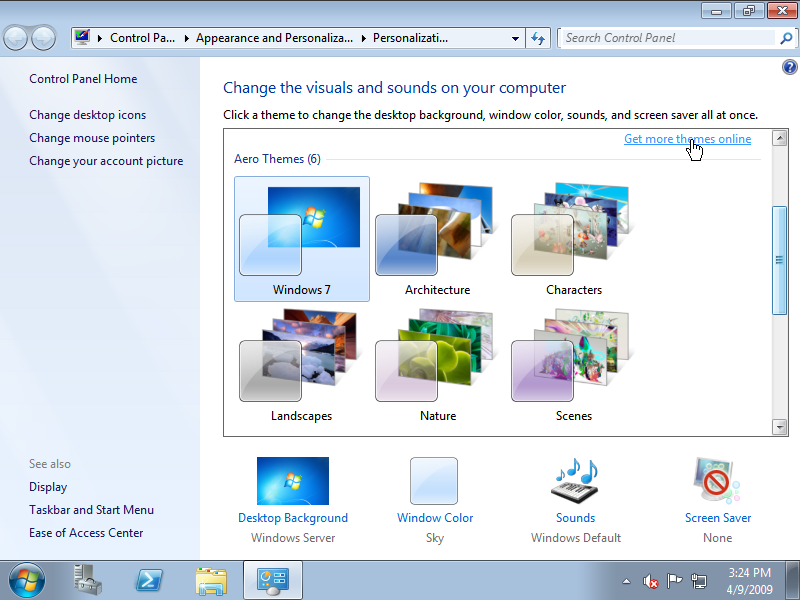
Task: Click the Control Panel address bar icon
Action: pos(82,37)
